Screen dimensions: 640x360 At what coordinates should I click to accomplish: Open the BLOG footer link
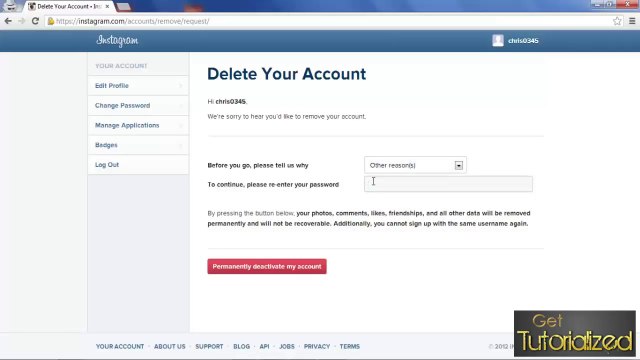[x=242, y=347]
